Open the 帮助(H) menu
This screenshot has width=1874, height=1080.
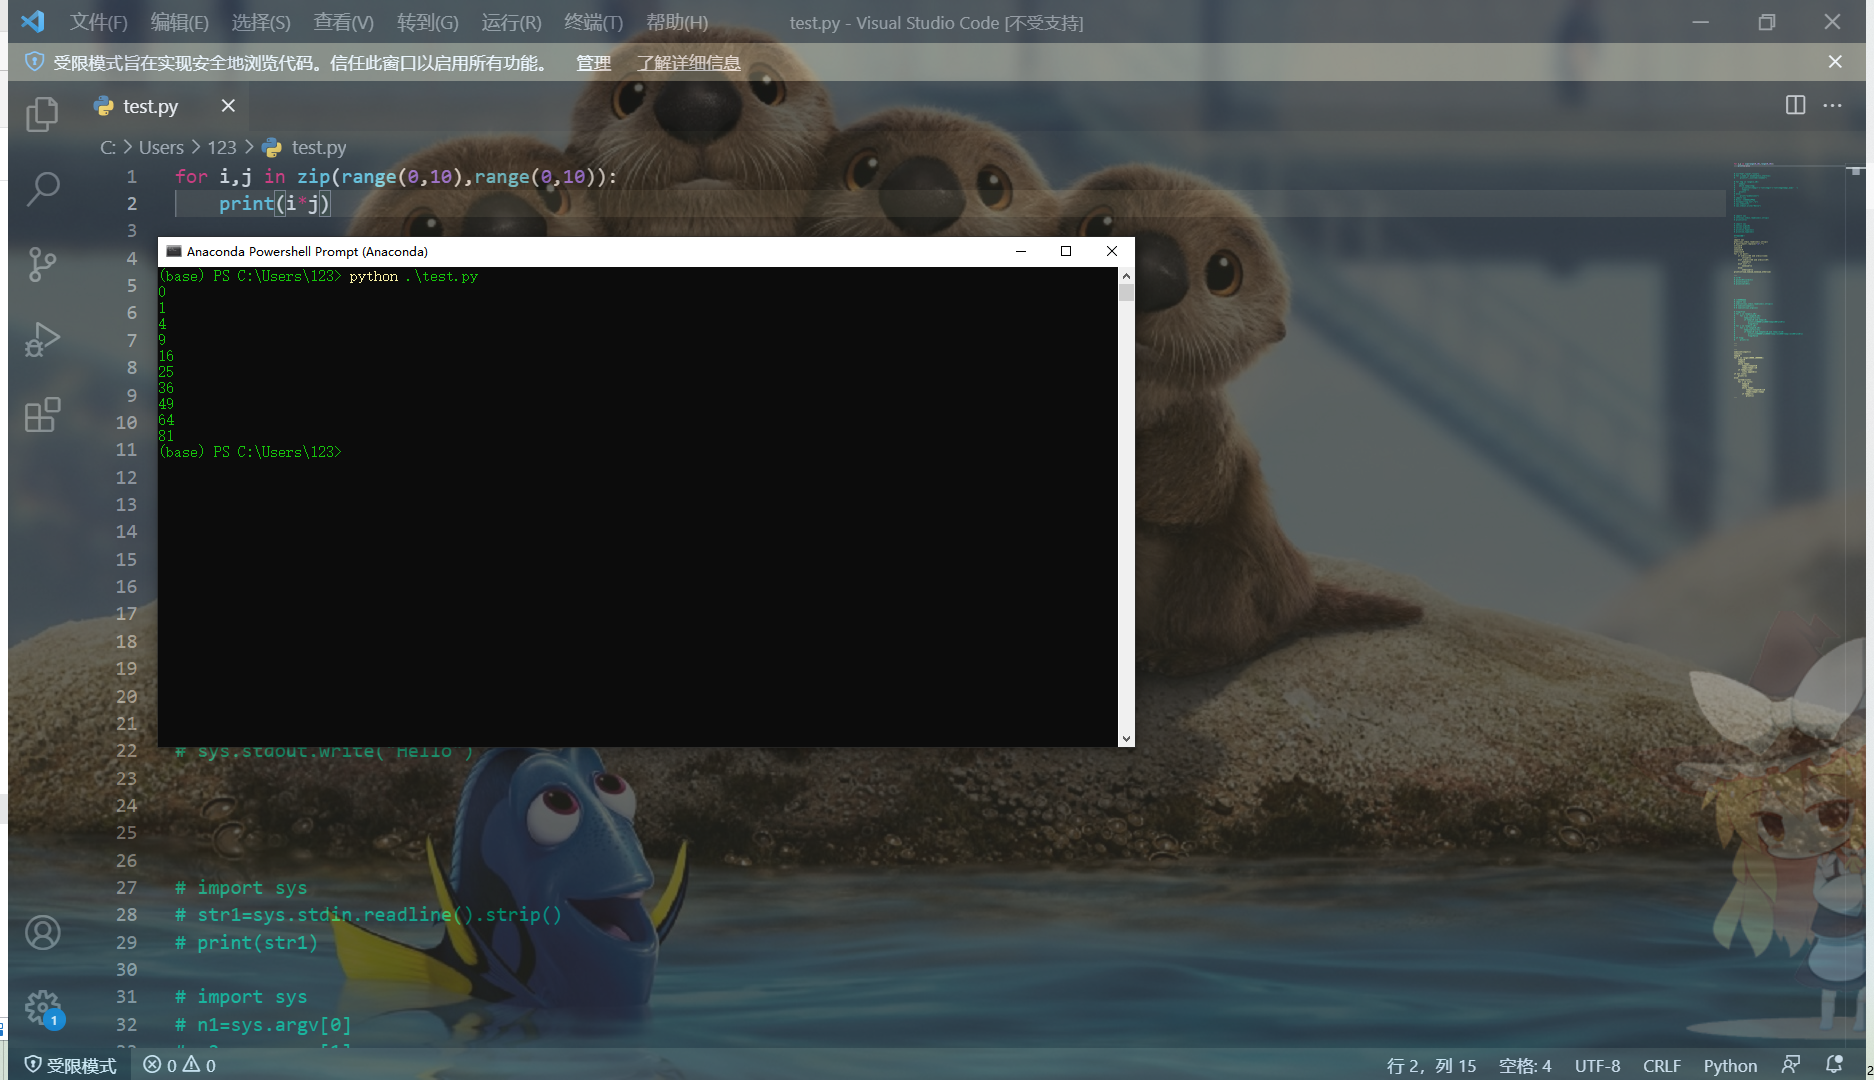(677, 22)
